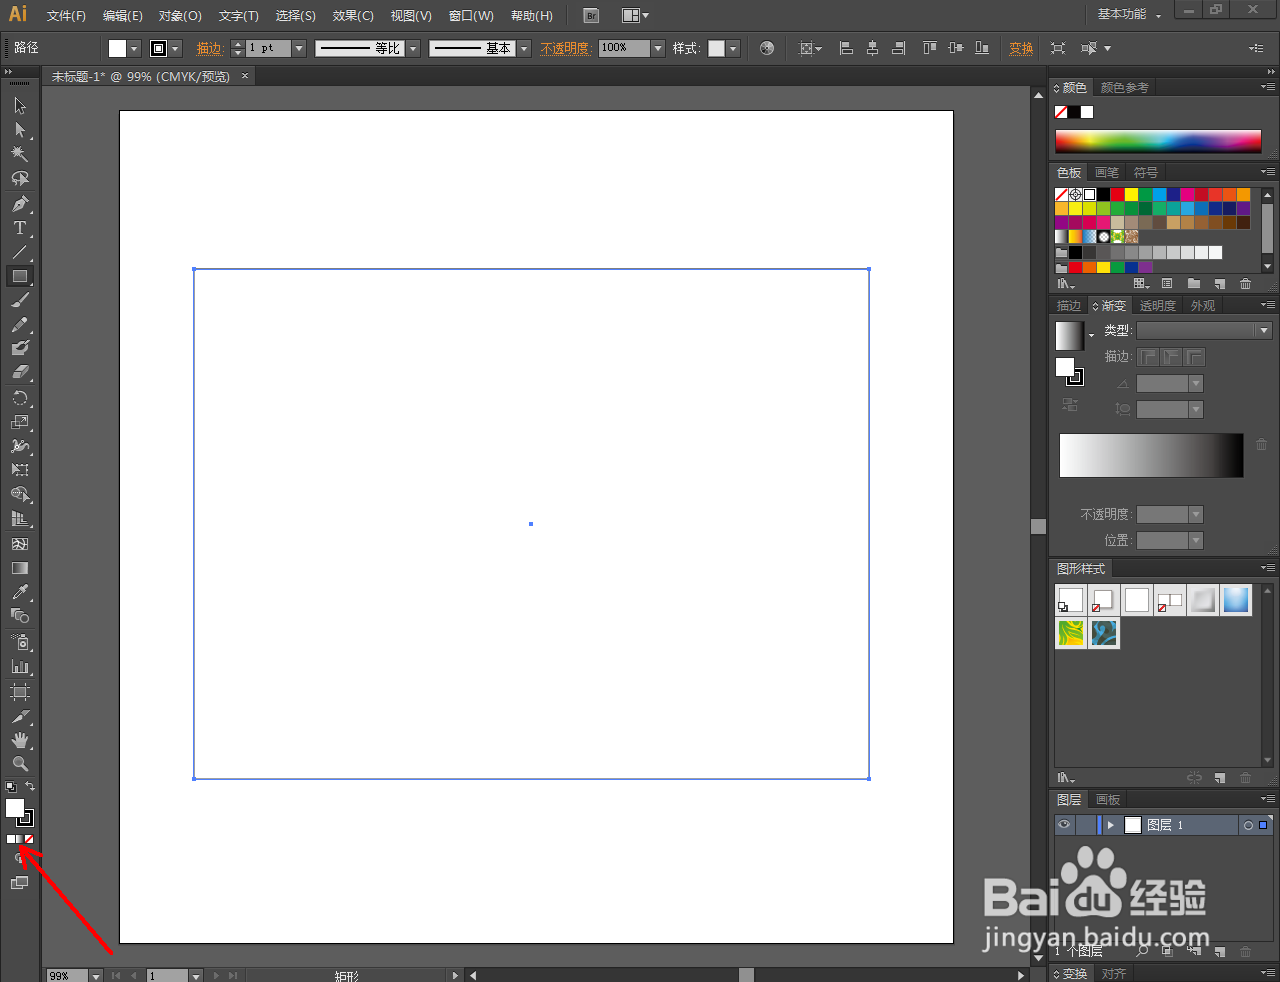Click the Recolor Artwork wheel icon

(767, 48)
